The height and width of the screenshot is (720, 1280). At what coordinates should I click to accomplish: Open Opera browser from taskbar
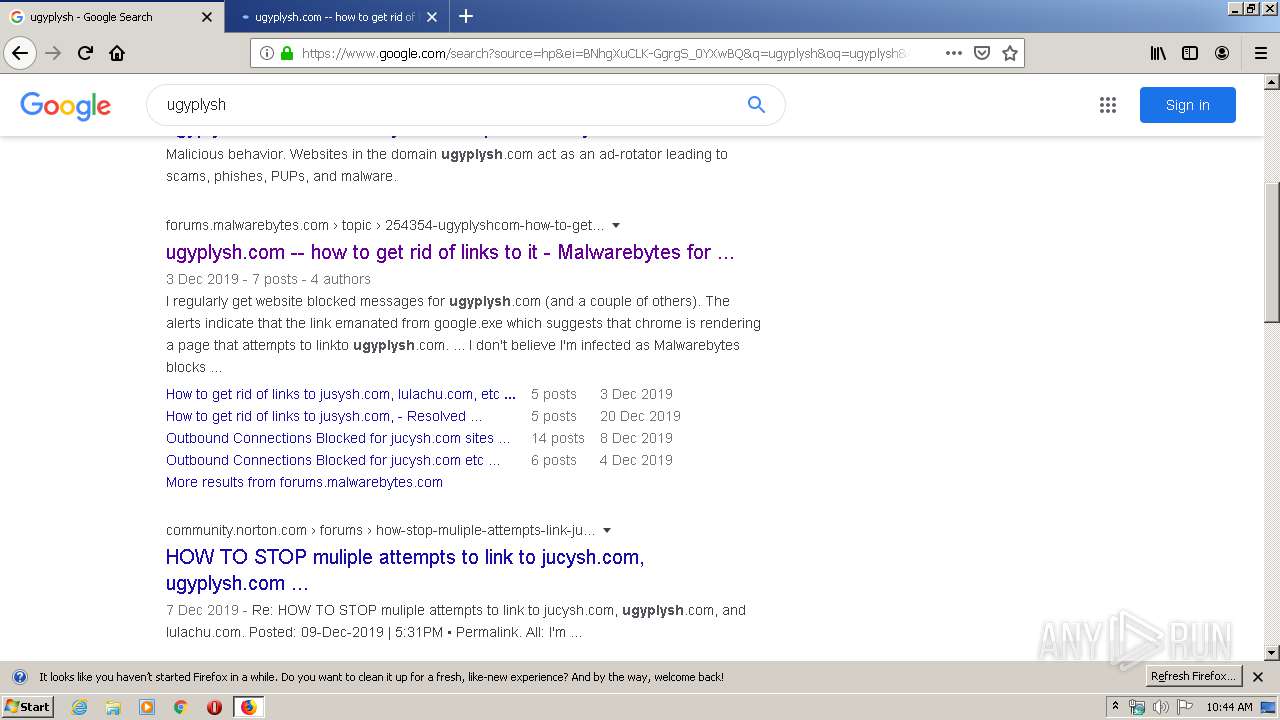pos(214,707)
